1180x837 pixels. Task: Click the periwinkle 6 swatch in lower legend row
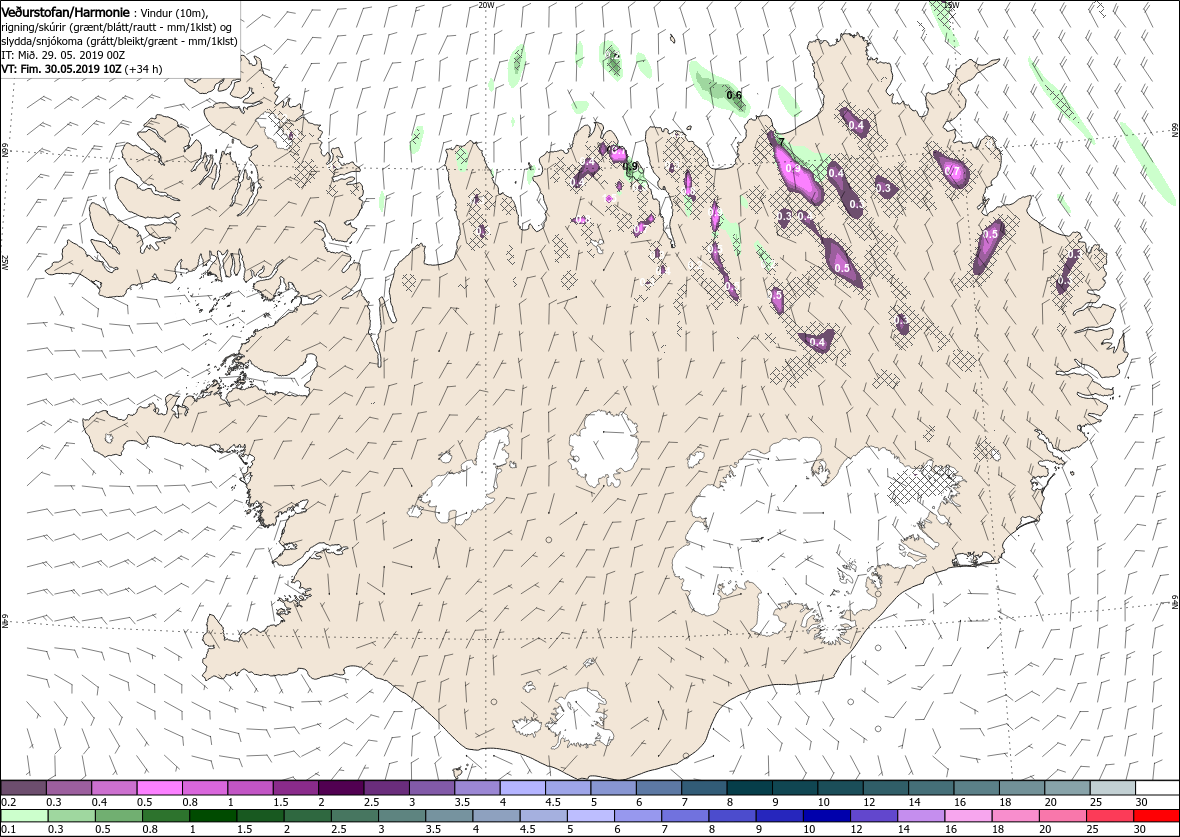[638, 816]
